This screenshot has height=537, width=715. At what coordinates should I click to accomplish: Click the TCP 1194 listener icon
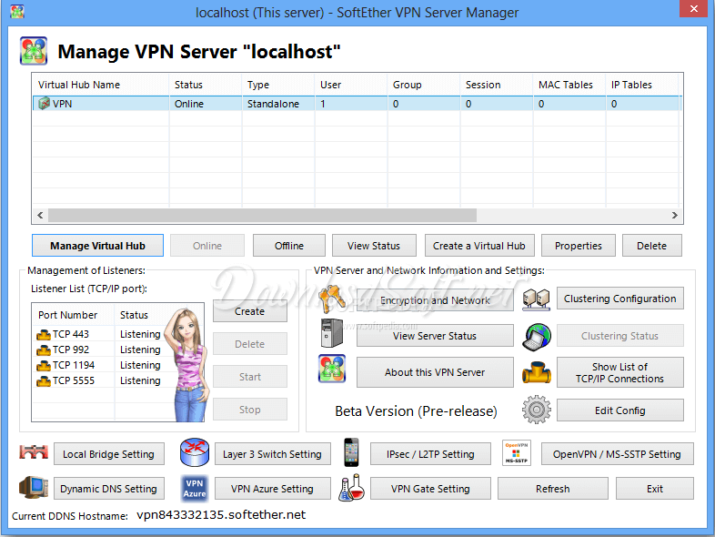(43, 366)
